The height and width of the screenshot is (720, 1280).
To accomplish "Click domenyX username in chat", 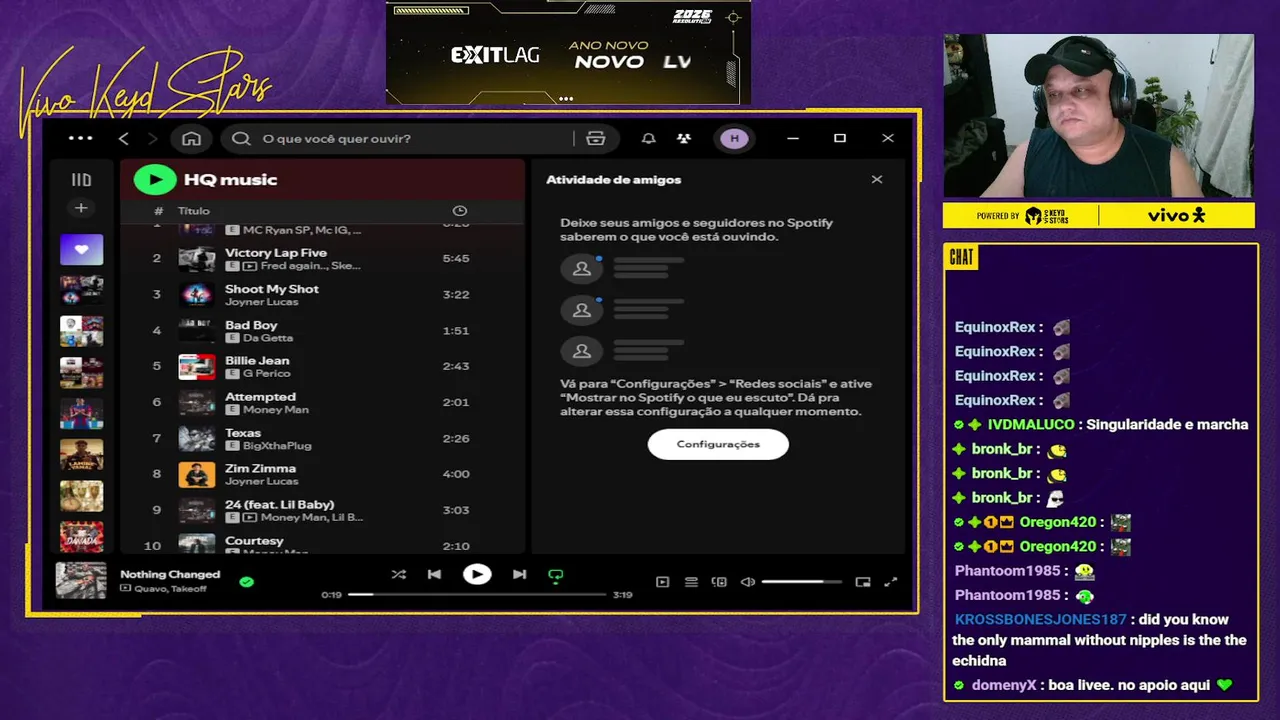I will tap(1004, 685).
